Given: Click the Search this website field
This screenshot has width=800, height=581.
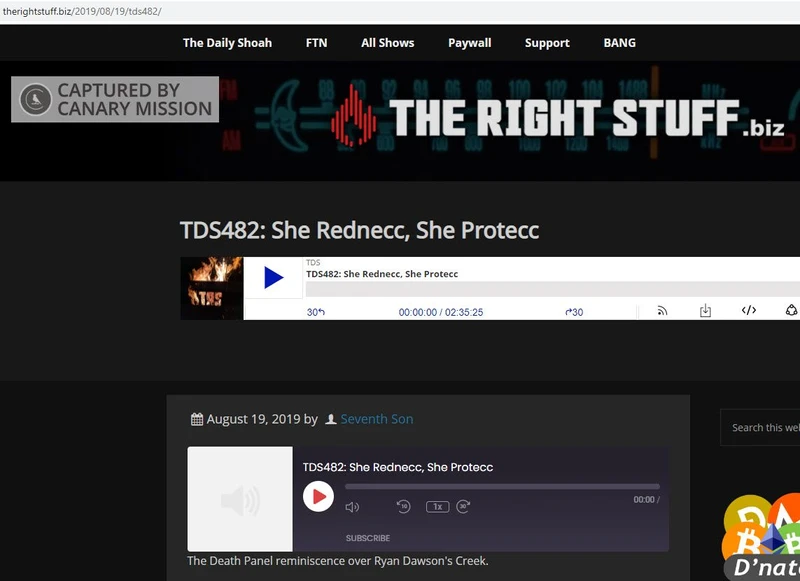Looking at the screenshot, I should pyautogui.click(x=760, y=427).
